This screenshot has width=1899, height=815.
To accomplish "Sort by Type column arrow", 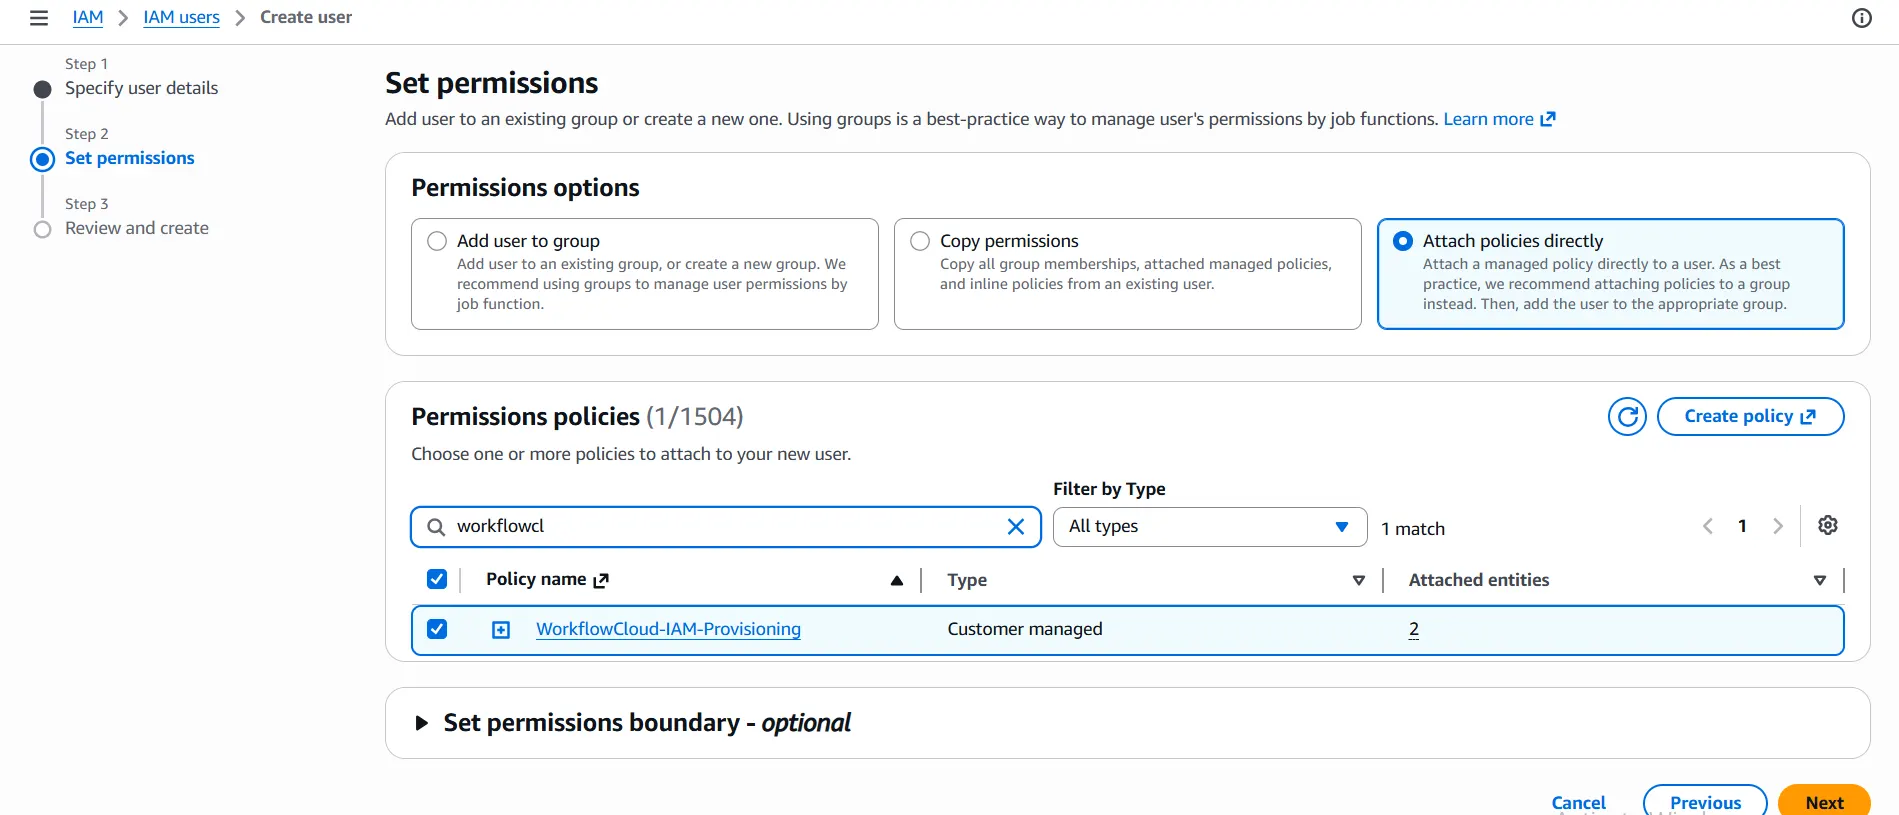I will coord(1359,580).
